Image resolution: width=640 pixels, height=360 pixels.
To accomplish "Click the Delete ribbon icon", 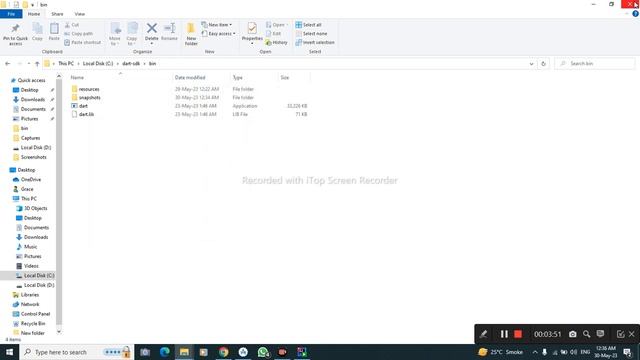I will 151,29.
